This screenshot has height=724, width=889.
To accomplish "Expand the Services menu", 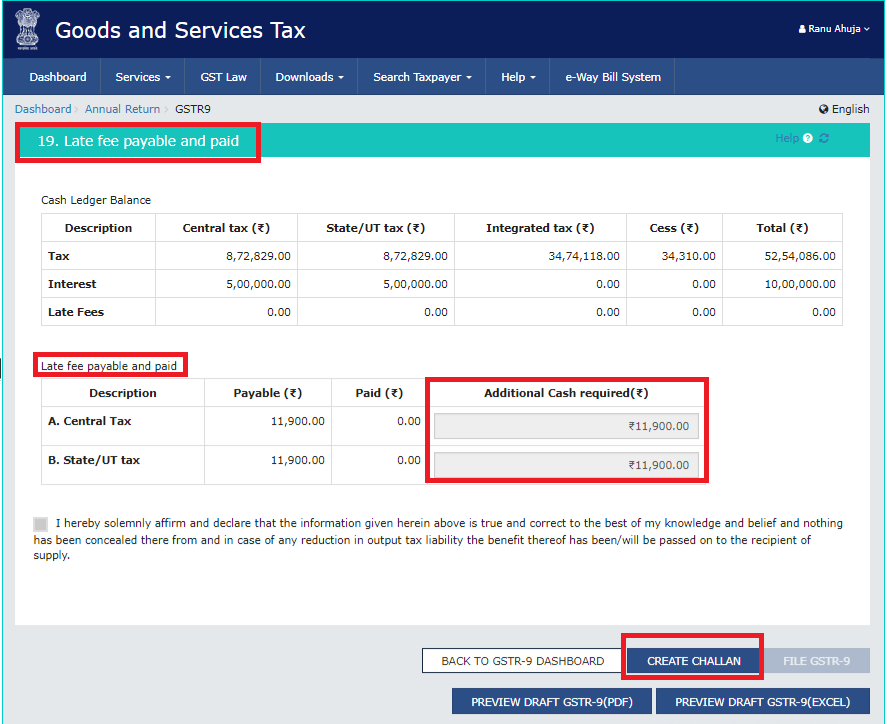I will pyautogui.click(x=142, y=77).
